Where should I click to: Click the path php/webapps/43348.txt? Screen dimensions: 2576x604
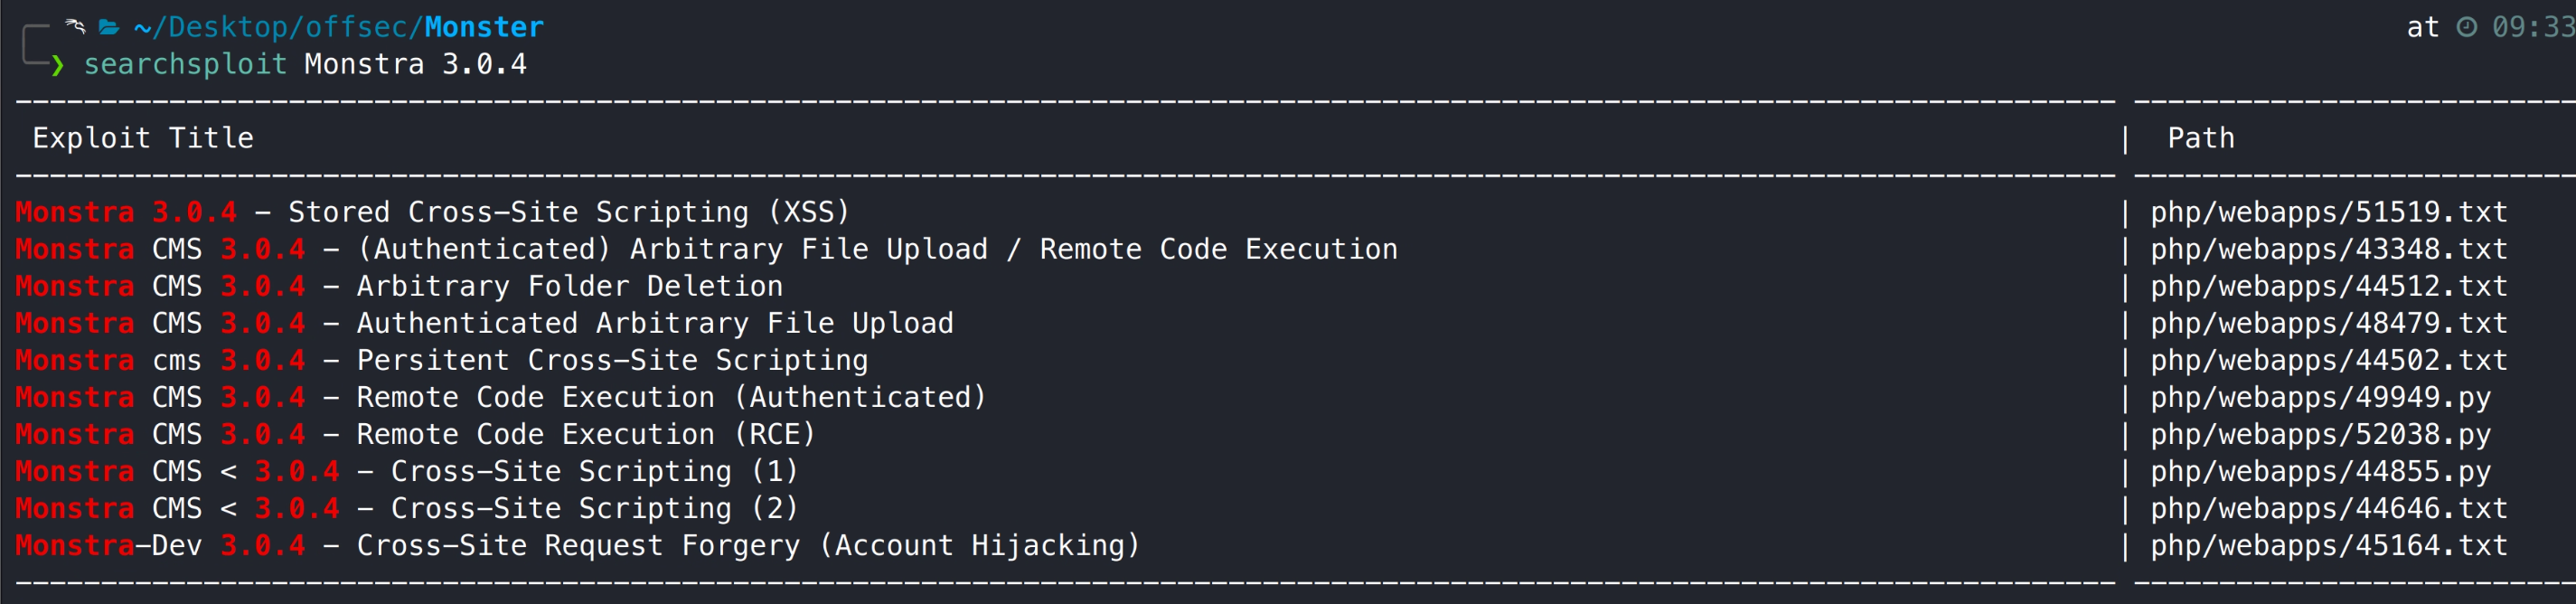[x=2328, y=250]
